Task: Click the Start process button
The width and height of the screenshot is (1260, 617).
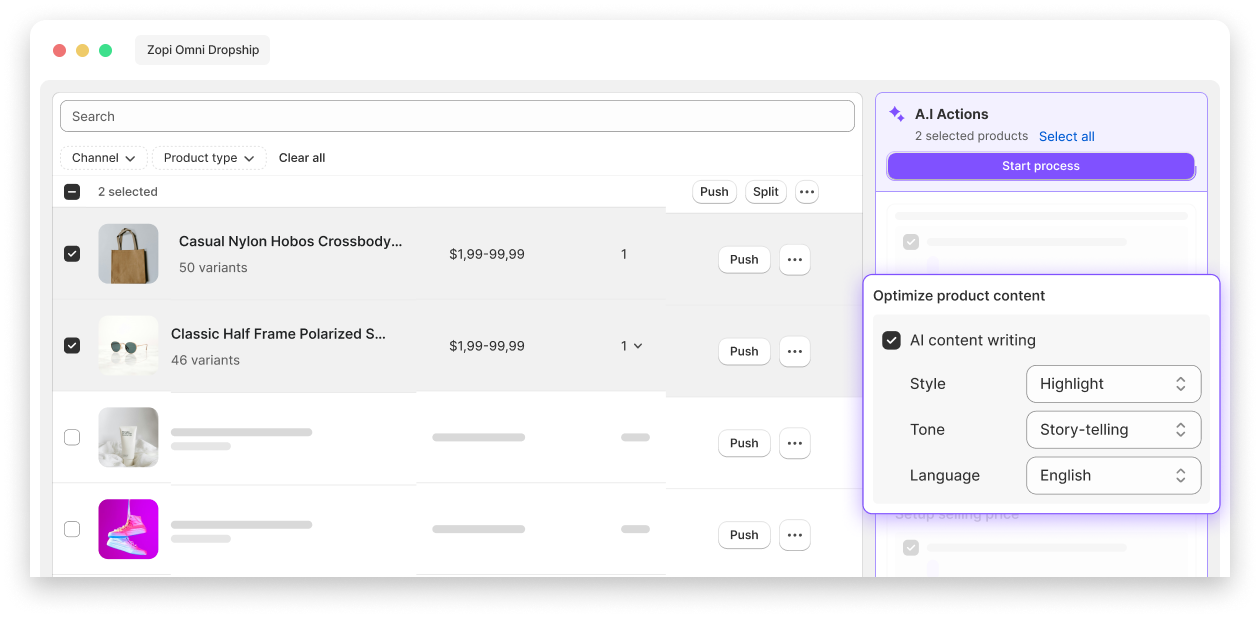Action: [1041, 166]
